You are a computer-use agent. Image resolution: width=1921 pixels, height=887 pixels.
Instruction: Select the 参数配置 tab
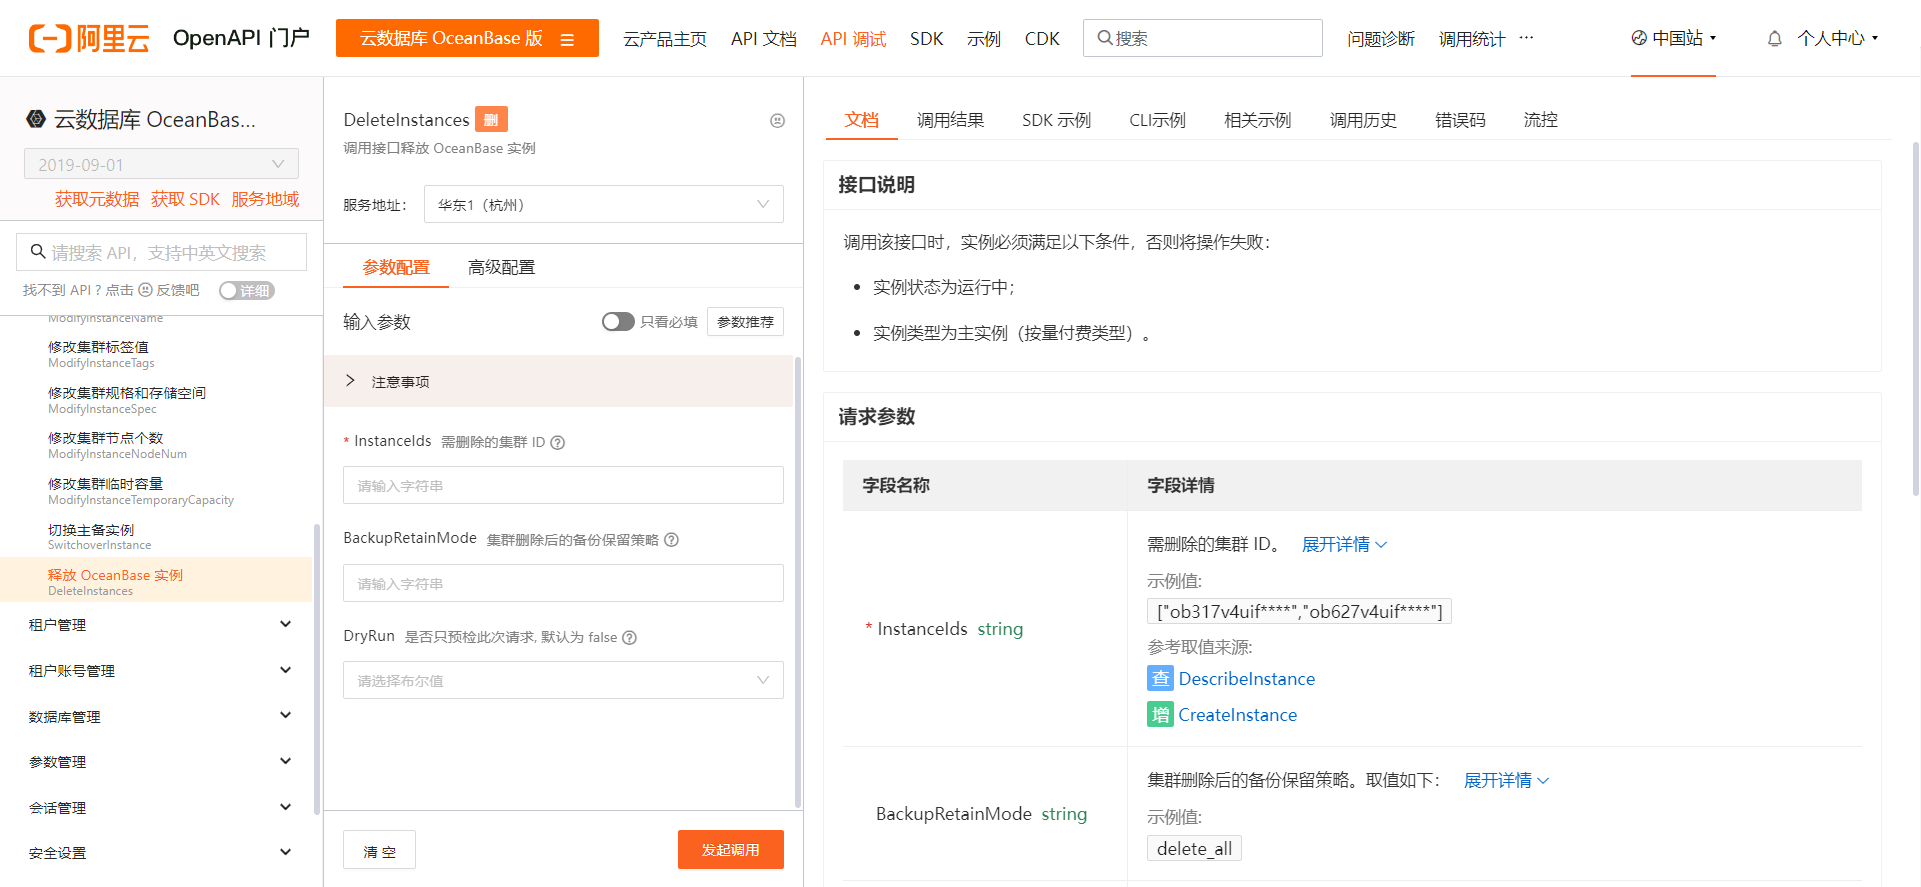396,267
